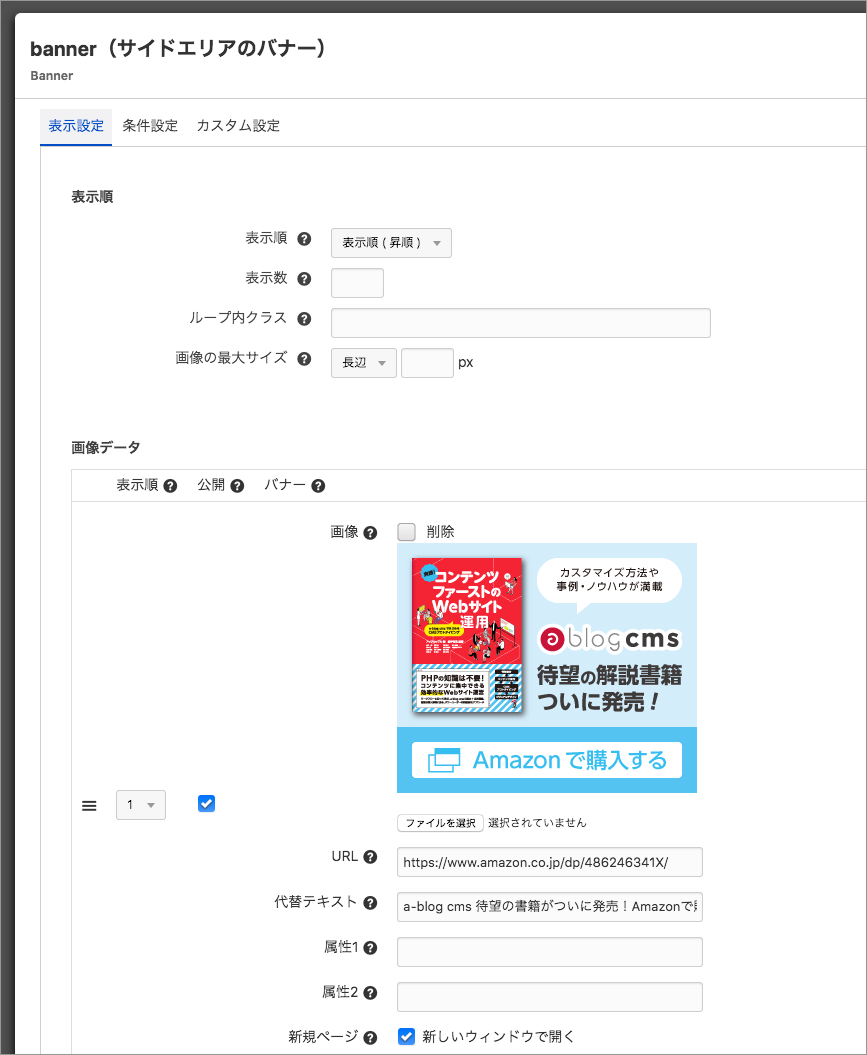Image resolution: width=867 pixels, height=1055 pixels.
Task: Uncheck 新しいウィンドウで開く checkbox
Action: pyautogui.click(x=406, y=1036)
